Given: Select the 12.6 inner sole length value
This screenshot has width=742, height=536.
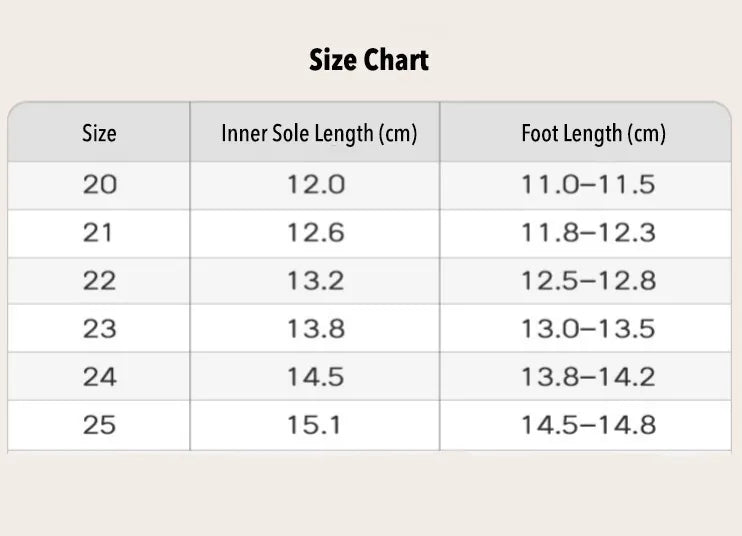Looking at the screenshot, I should pyautogui.click(x=315, y=233).
